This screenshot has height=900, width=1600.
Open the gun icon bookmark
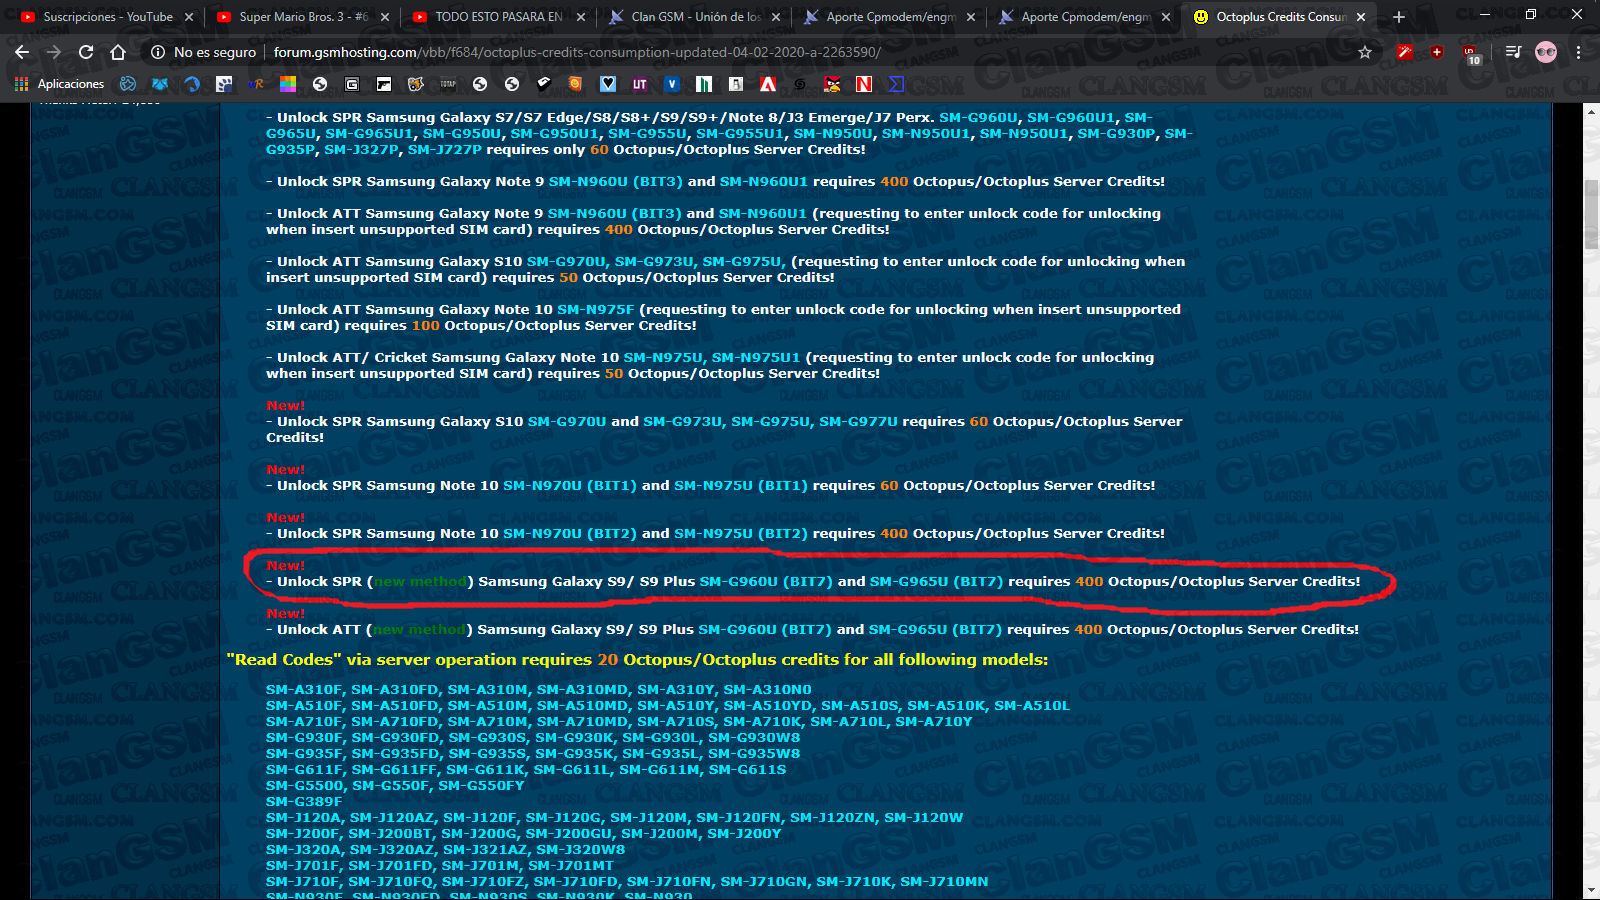pyautogui.click(x=384, y=84)
